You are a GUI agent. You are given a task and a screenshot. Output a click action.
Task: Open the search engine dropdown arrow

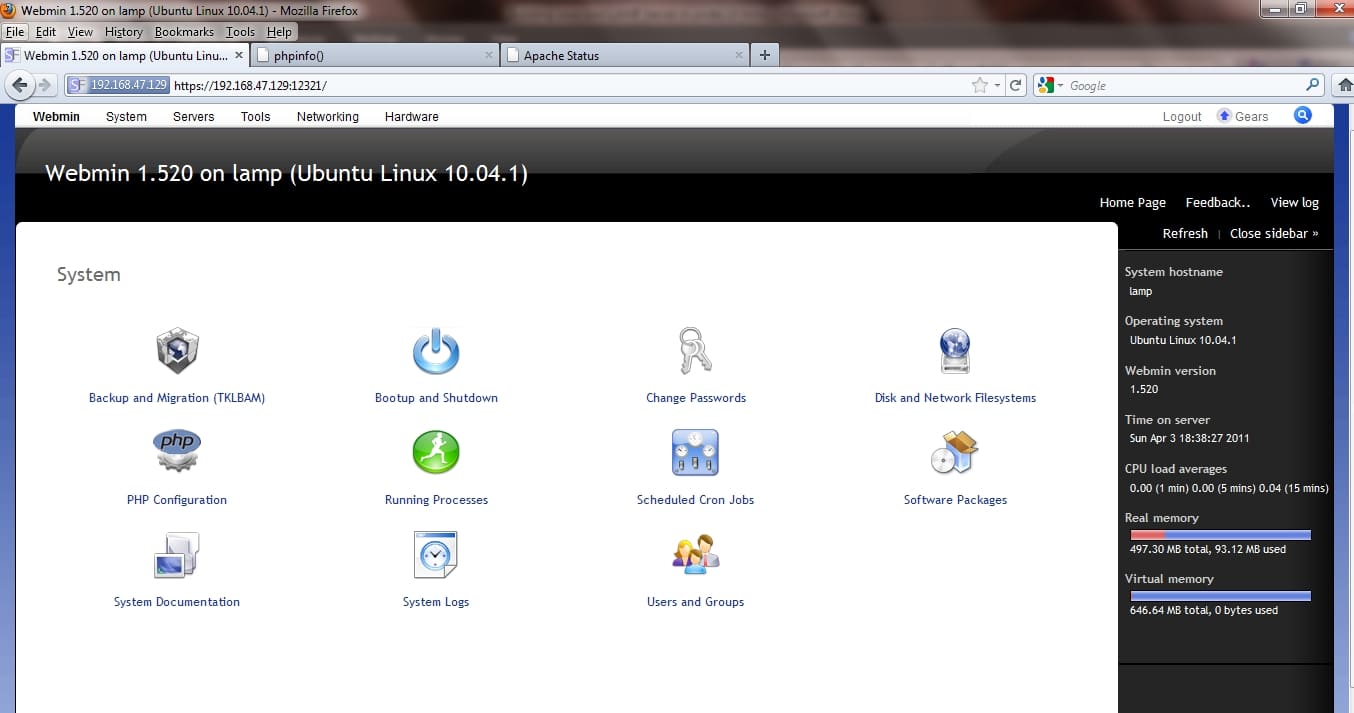point(1060,86)
